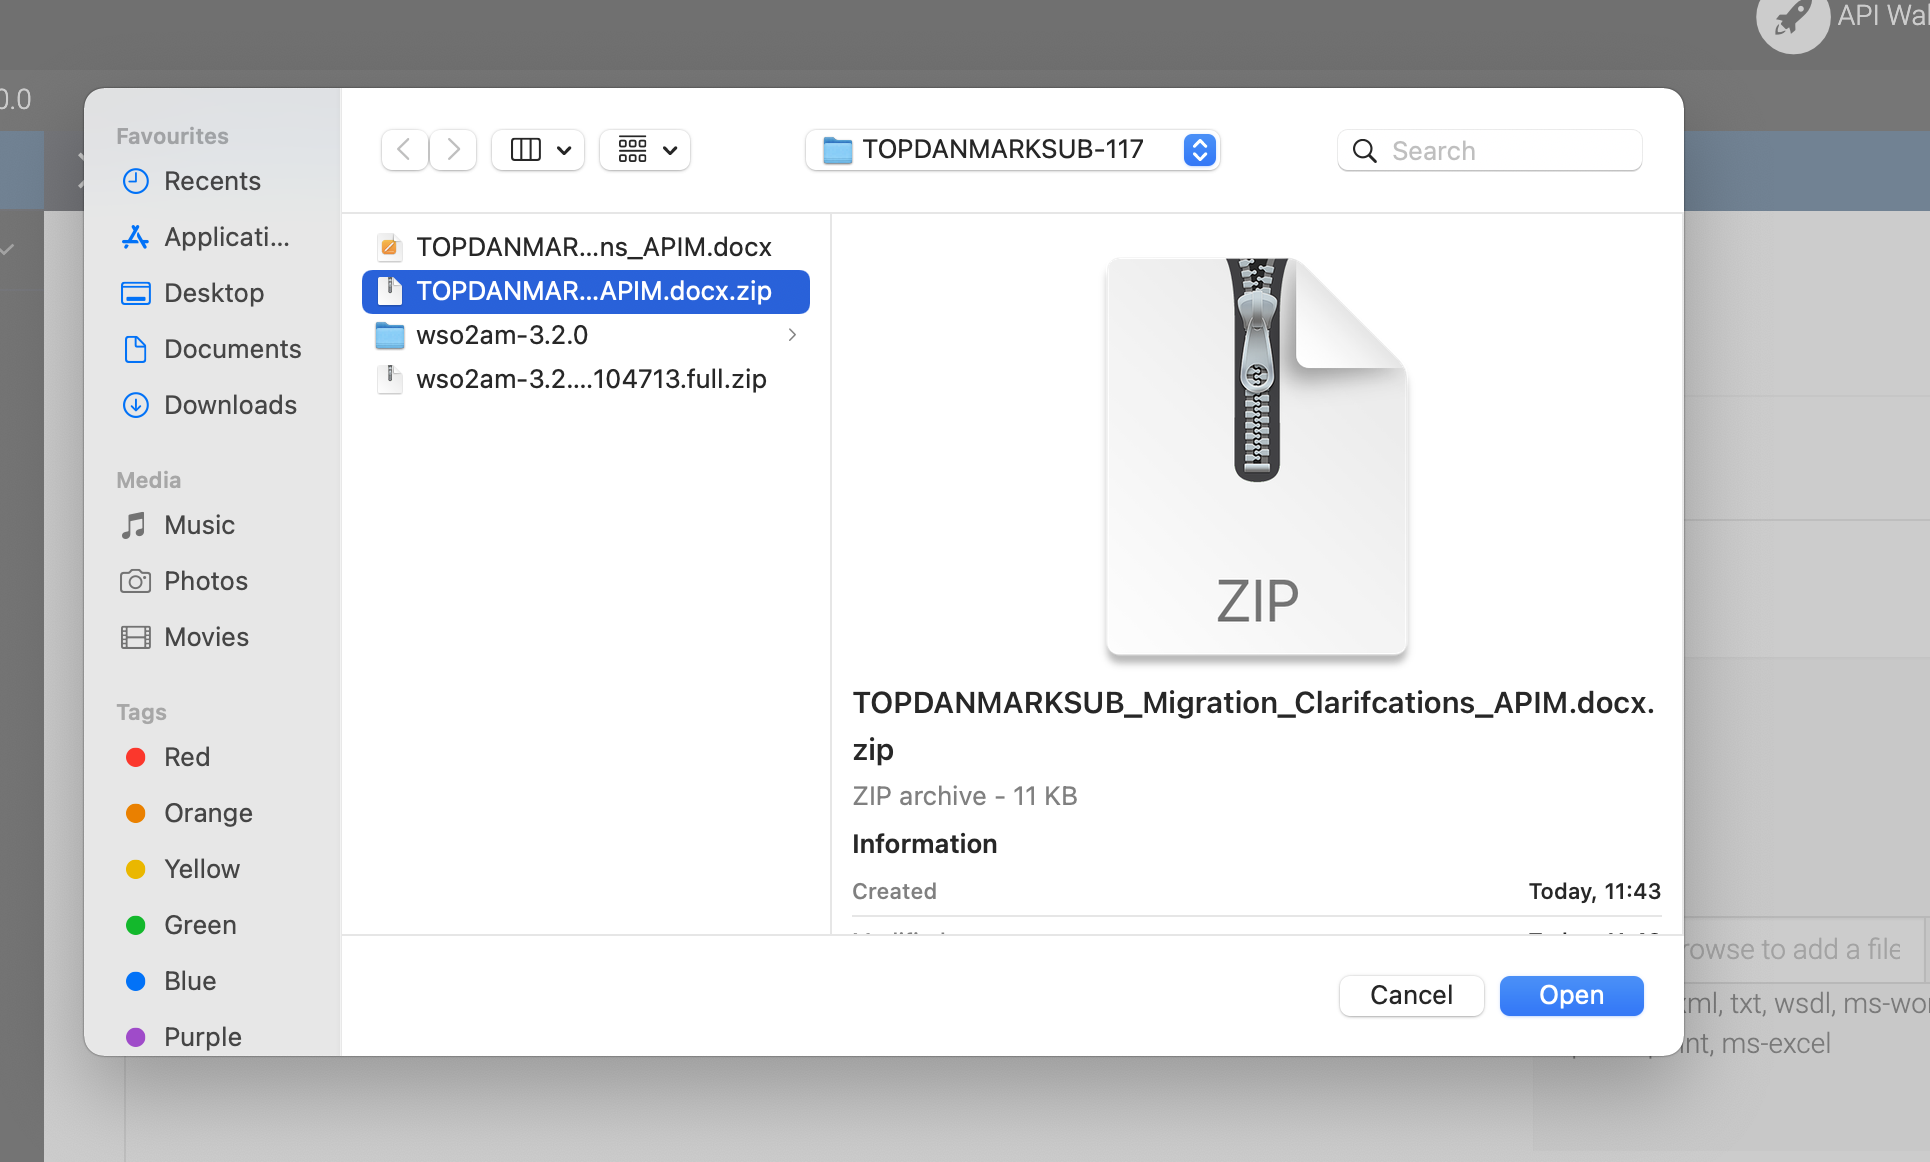This screenshot has width=1930, height=1162.
Task: Go to the Desktop folder
Action: pos(192,293)
